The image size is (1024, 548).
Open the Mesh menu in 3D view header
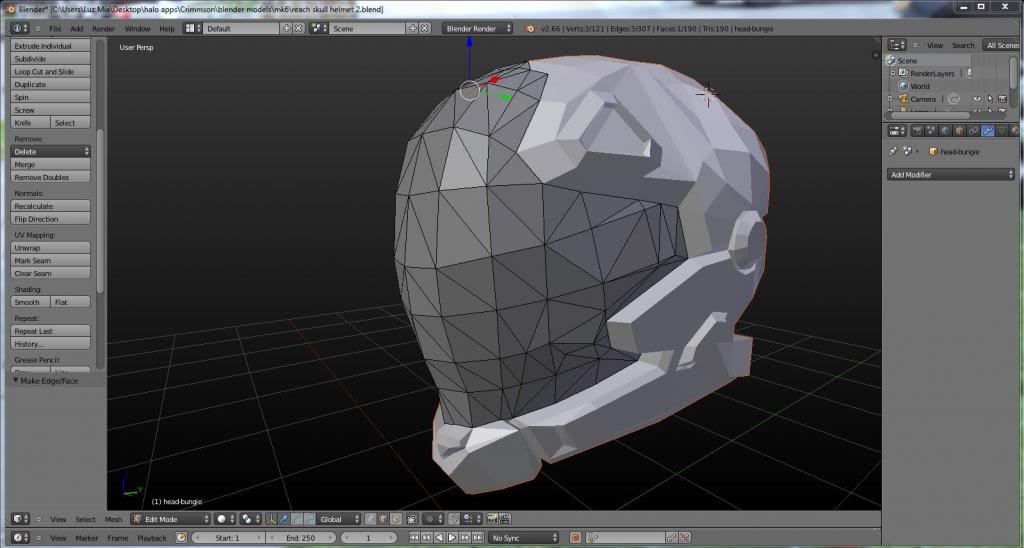click(113, 519)
